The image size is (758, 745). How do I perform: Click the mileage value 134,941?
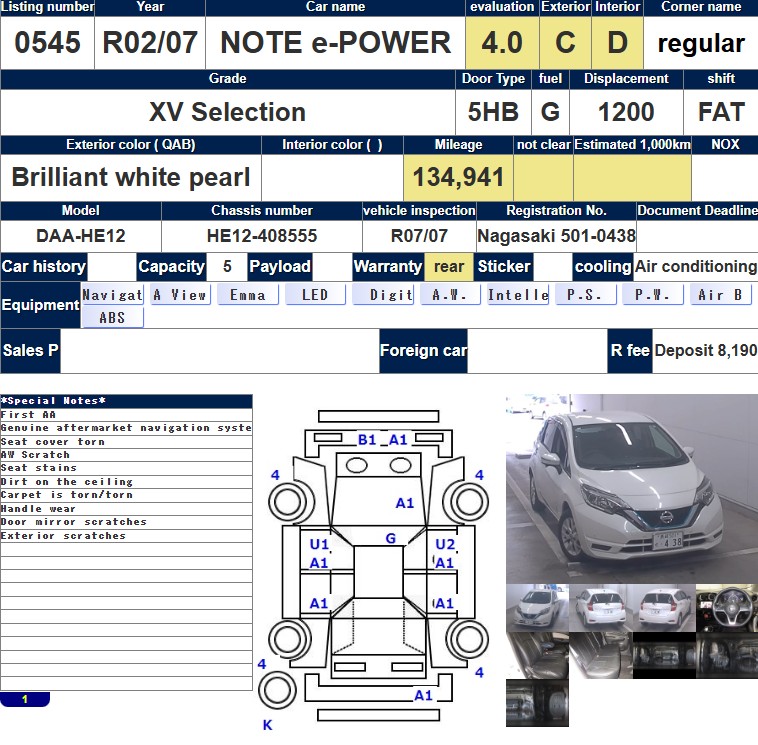458,177
